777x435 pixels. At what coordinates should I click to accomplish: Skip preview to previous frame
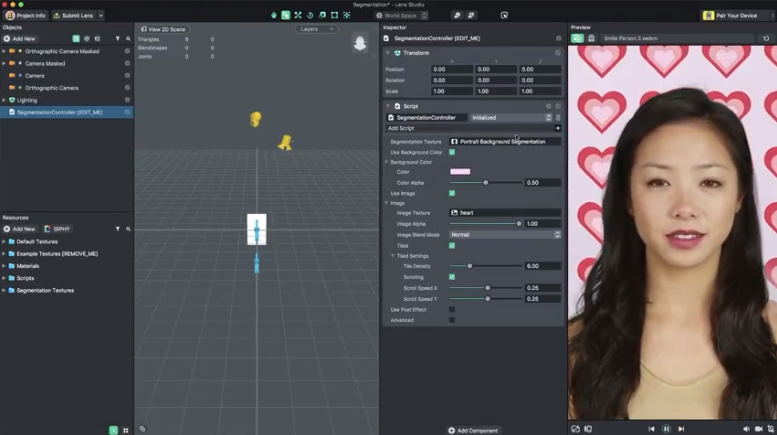[x=651, y=429]
